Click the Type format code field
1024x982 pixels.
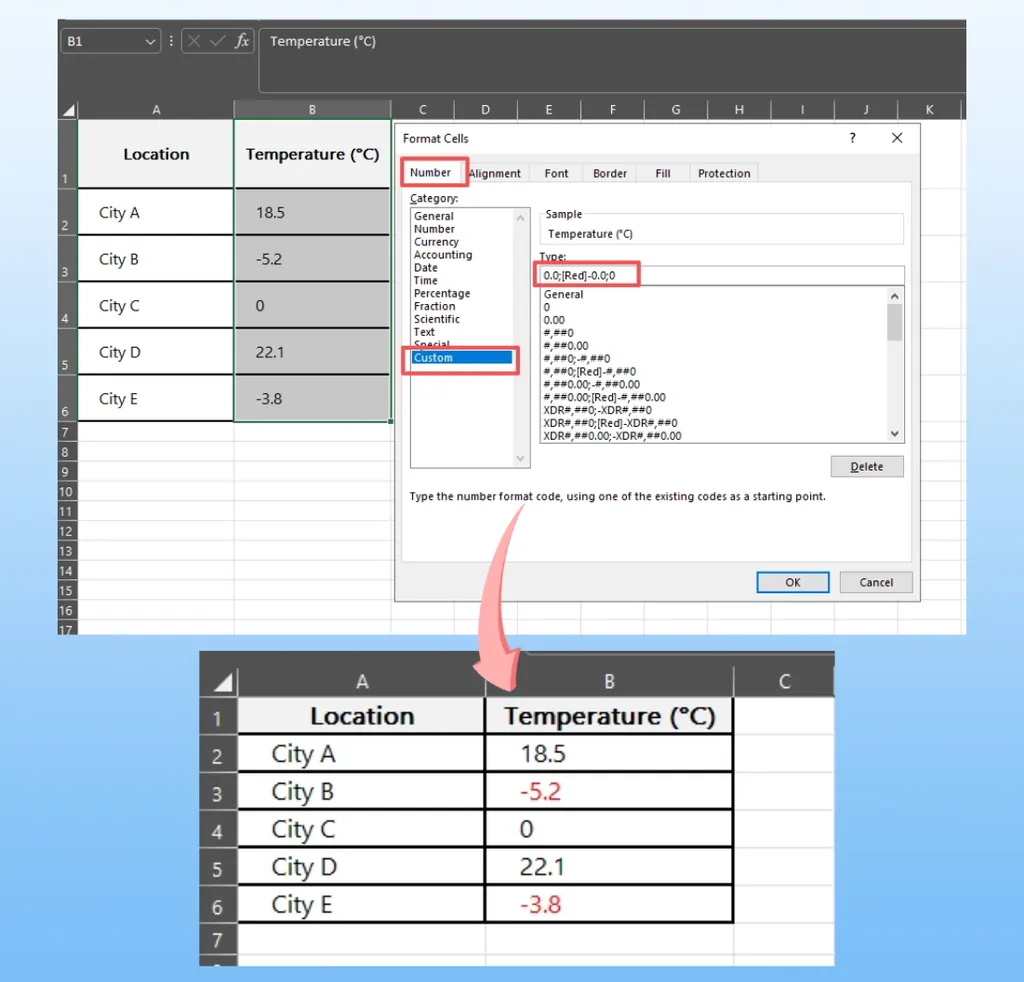(720, 275)
